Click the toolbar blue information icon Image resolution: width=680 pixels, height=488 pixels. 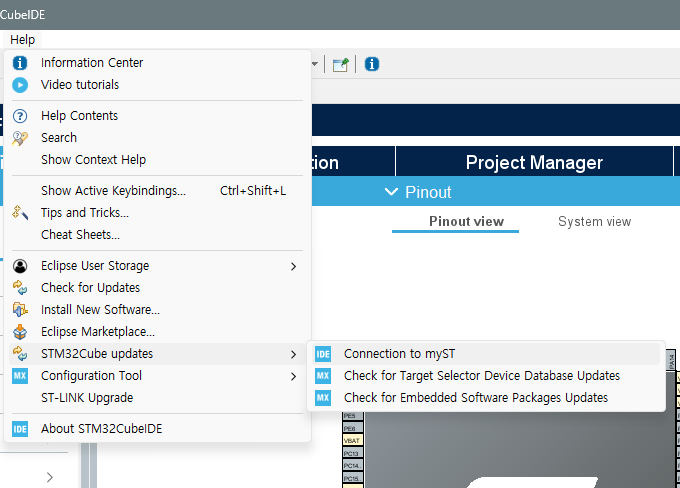372,64
